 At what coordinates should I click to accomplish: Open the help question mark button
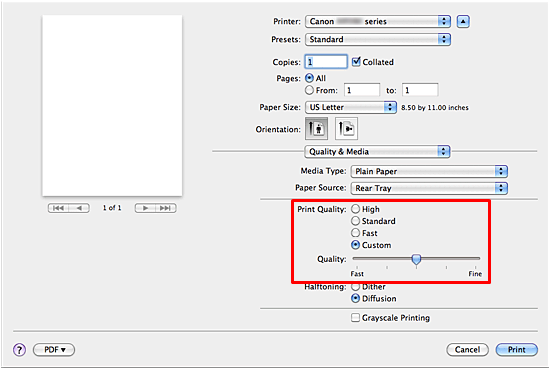(x=19, y=350)
